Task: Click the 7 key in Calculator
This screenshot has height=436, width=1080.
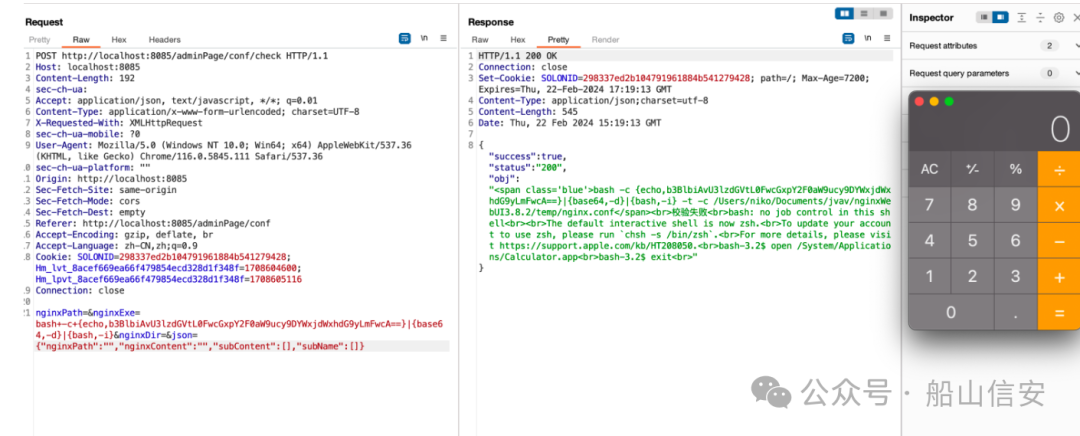Action: pos(929,205)
